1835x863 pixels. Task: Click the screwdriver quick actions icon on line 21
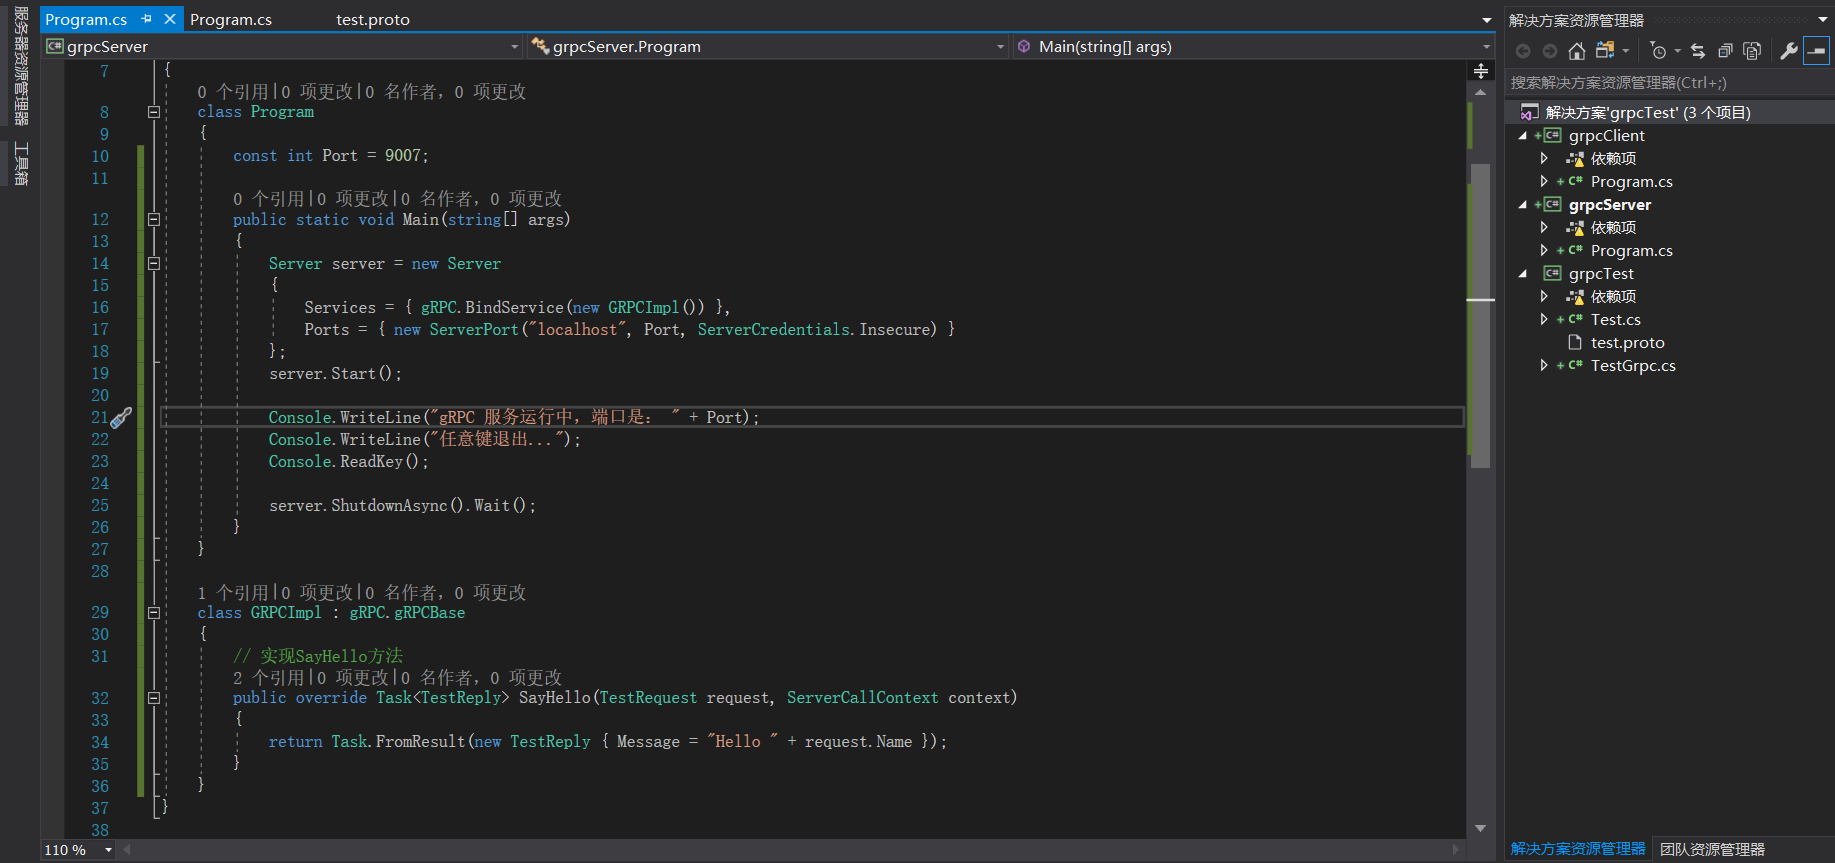coord(121,418)
